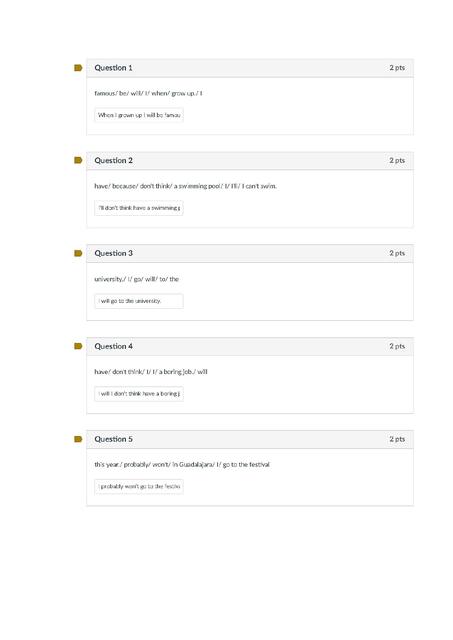Click the Question 2 header title

tap(113, 160)
